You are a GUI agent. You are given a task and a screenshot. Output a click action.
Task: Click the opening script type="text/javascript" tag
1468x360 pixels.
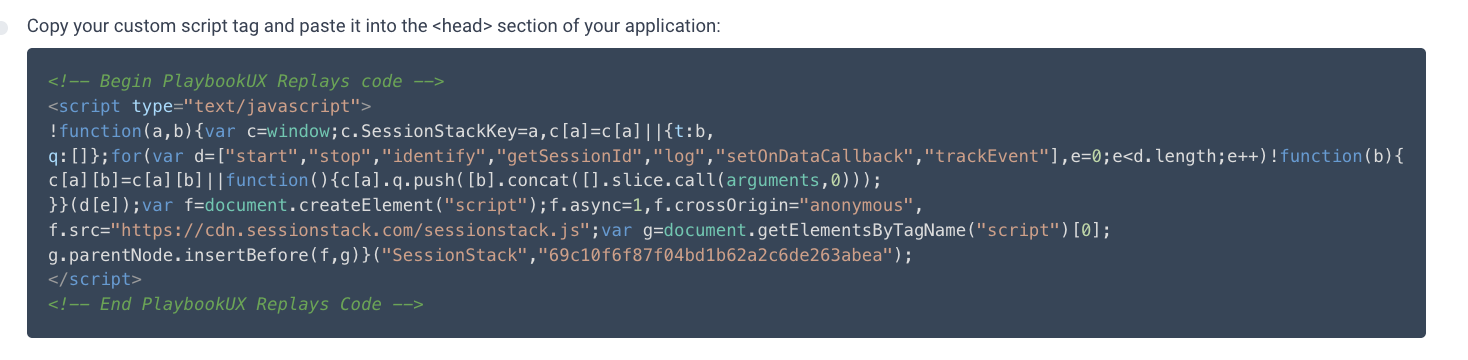tap(210, 106)
